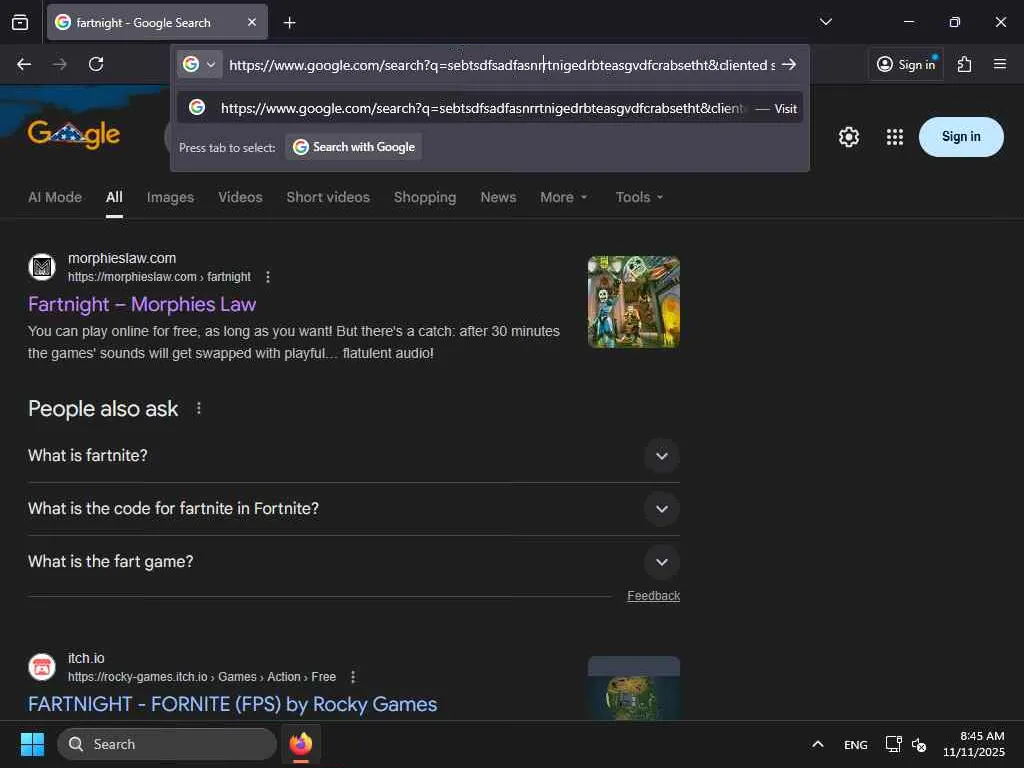Click the Morphies Law result thumbnail
Viewport: 1024px width, 768px height.
pos(633,302)
